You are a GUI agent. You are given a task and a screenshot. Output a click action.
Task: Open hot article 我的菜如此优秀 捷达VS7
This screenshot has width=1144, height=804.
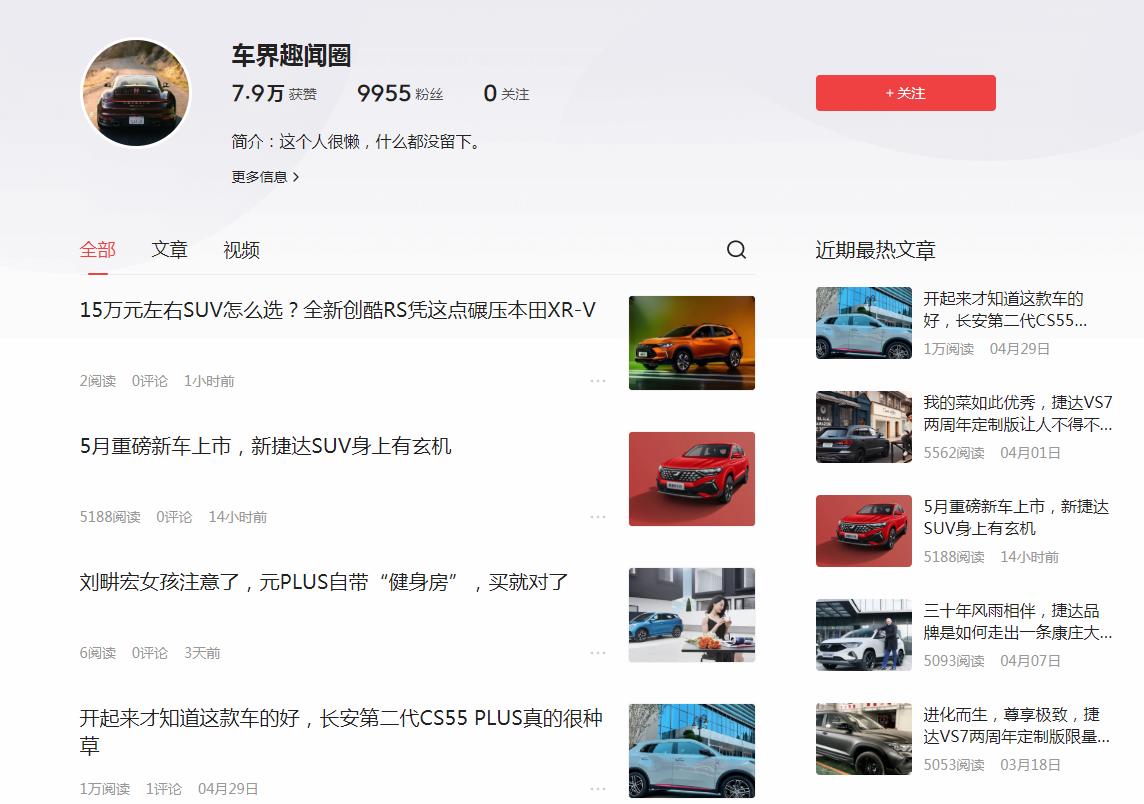[x=1018, y=413]
